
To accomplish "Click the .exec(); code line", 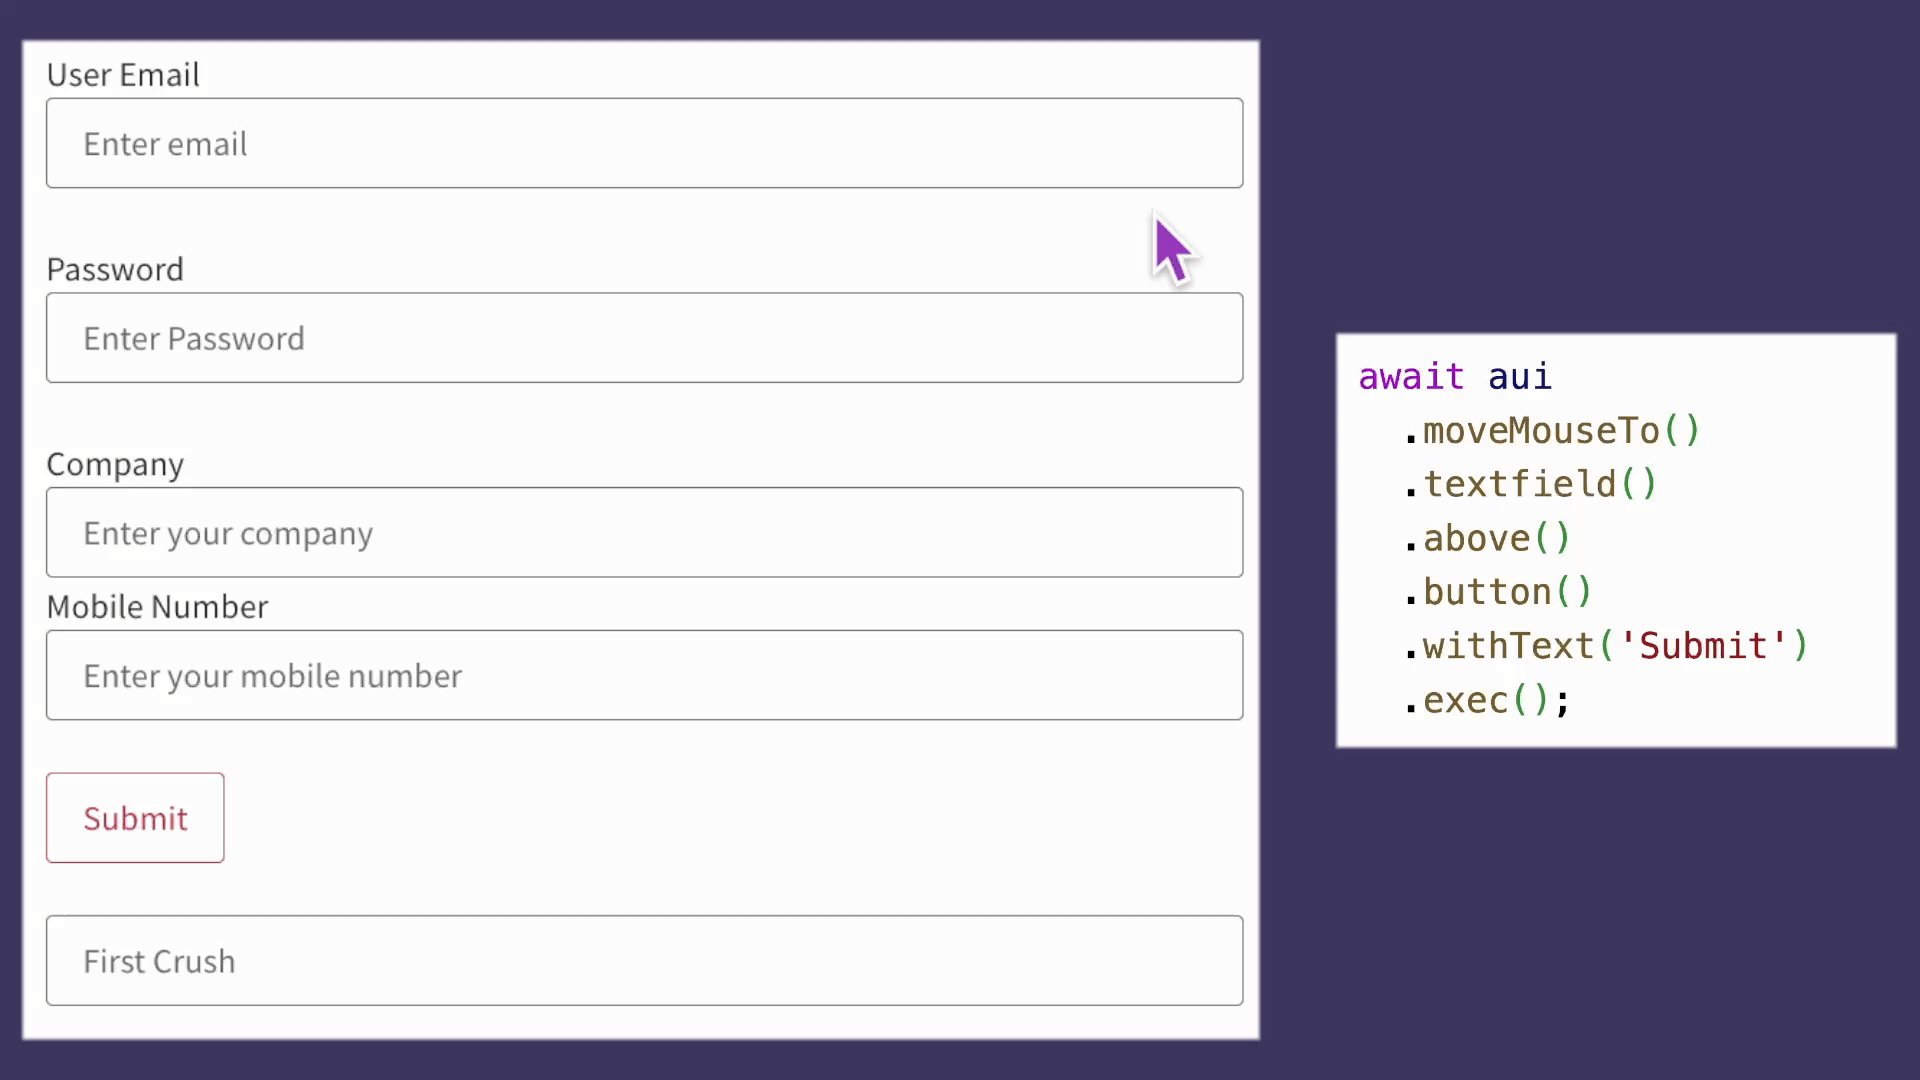I will point(1487,700).
